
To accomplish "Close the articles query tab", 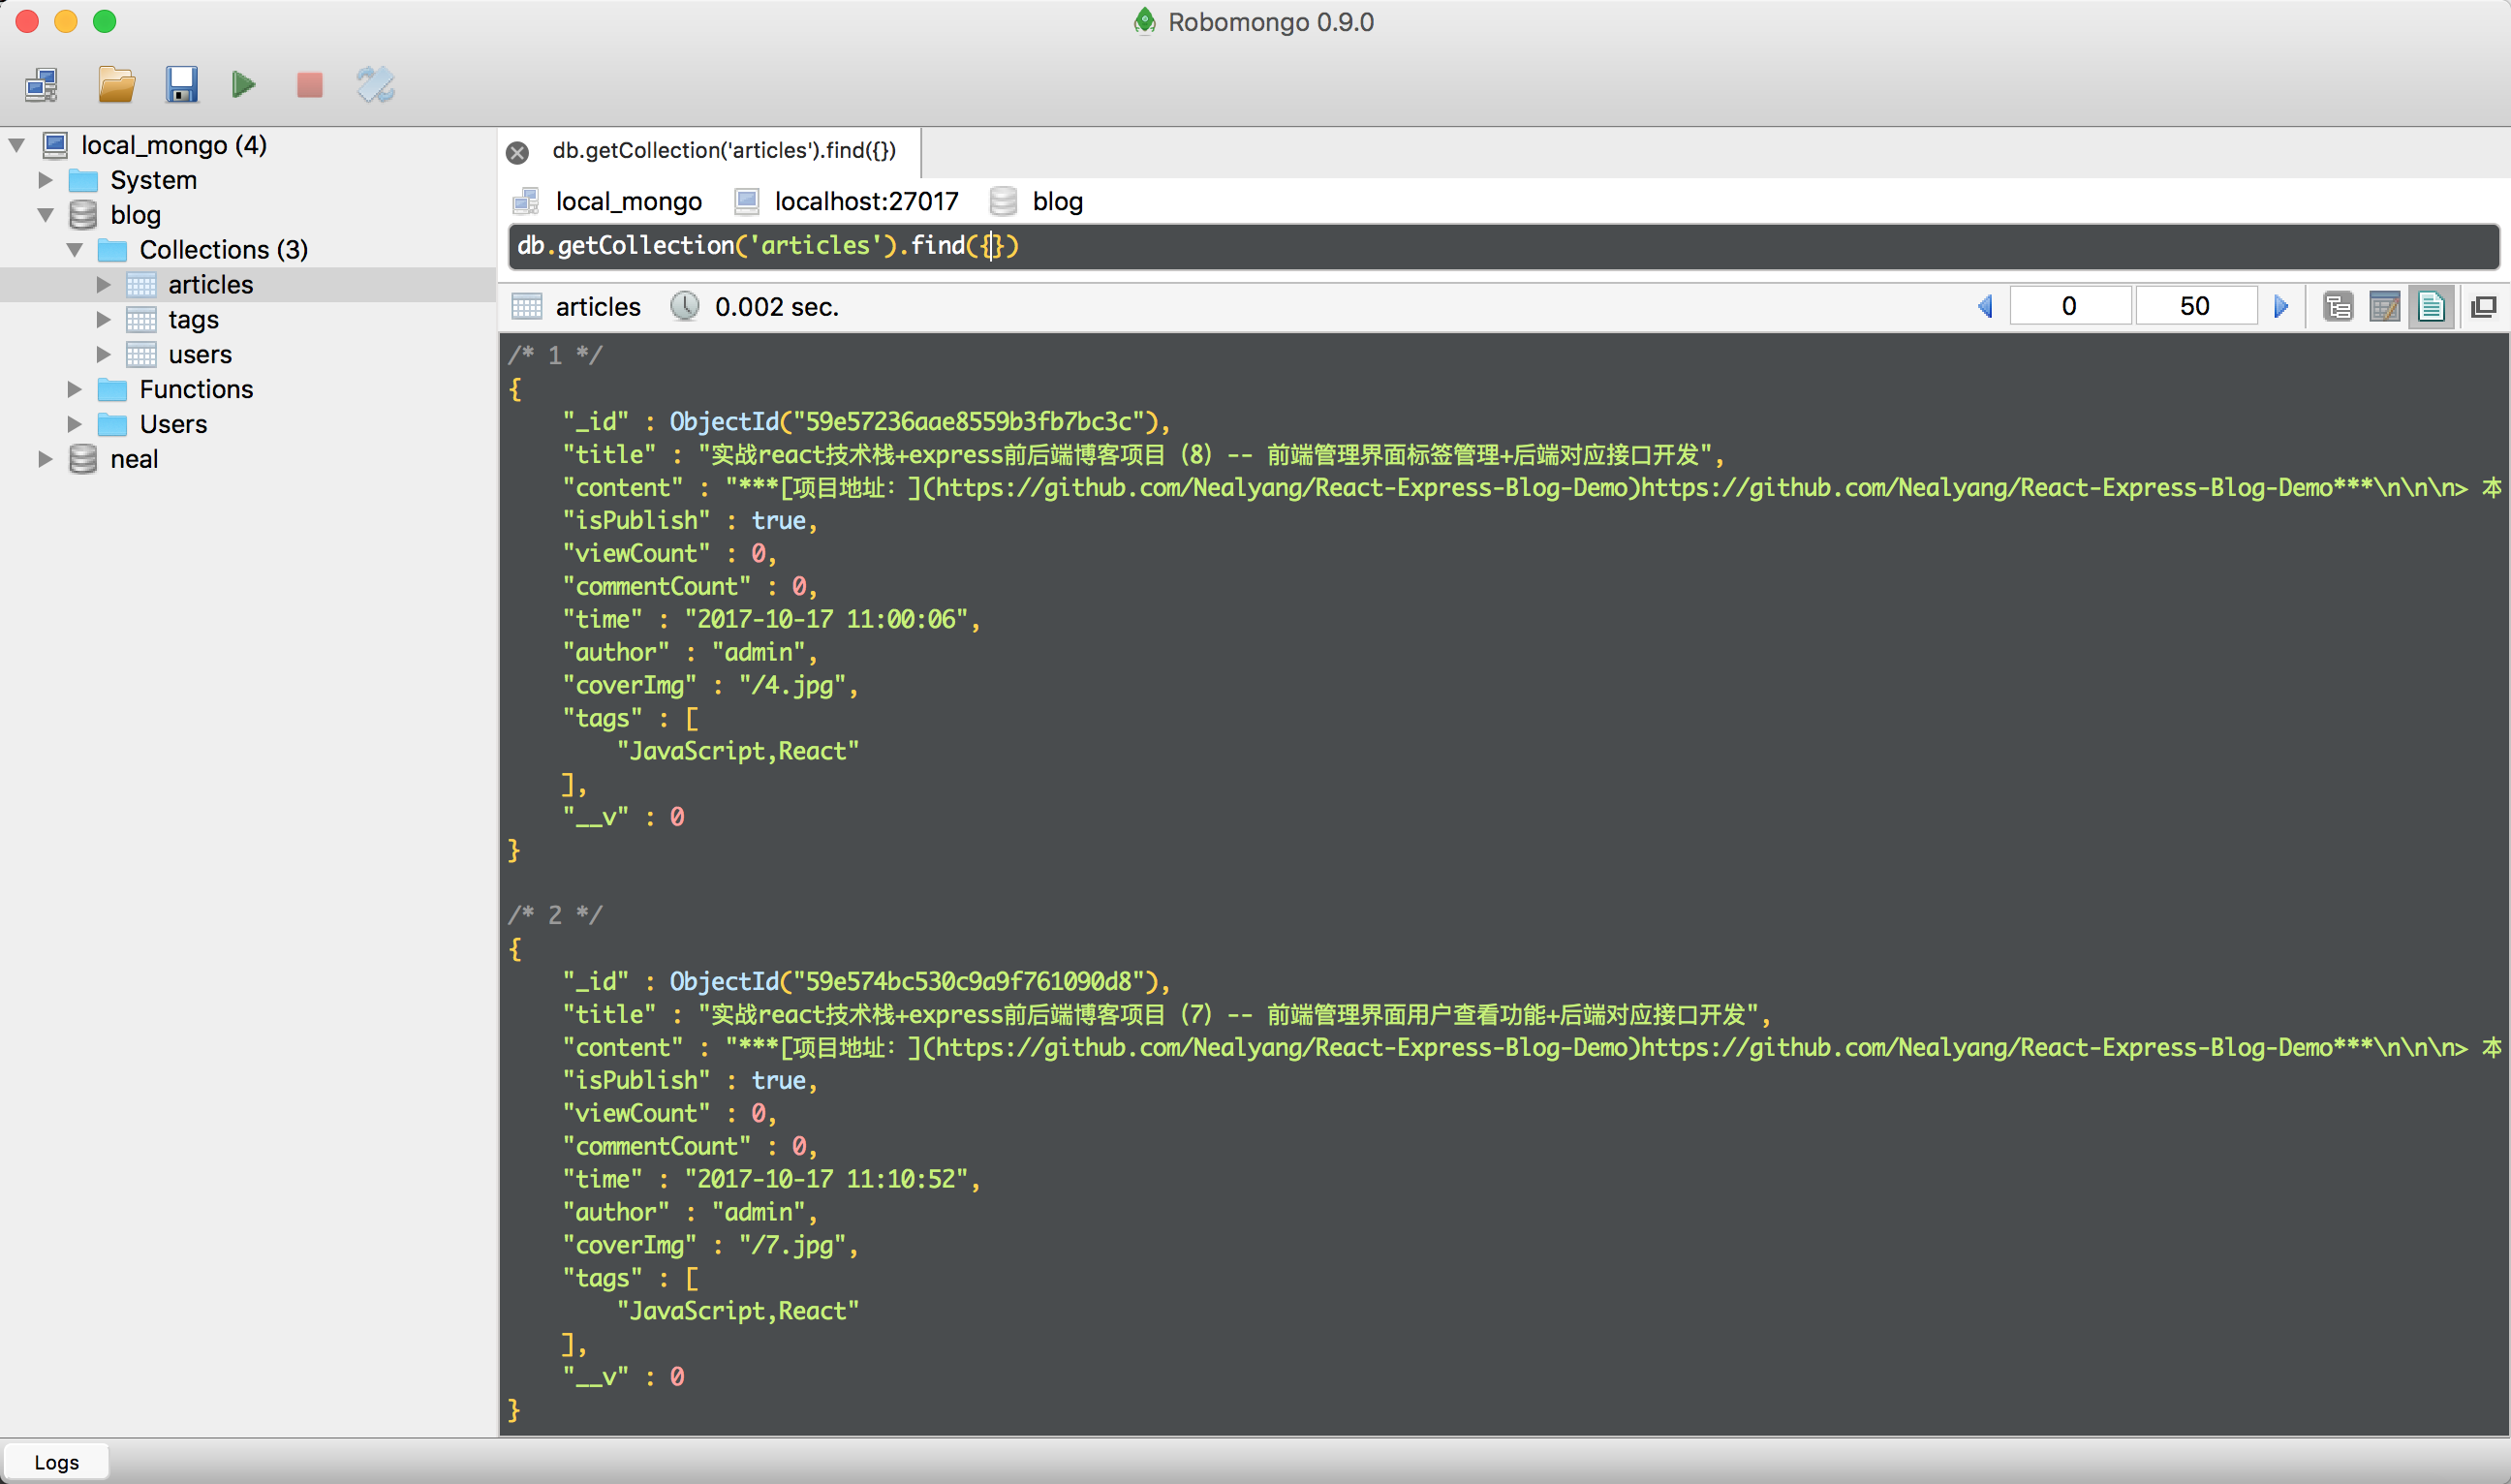I will 517,152.
